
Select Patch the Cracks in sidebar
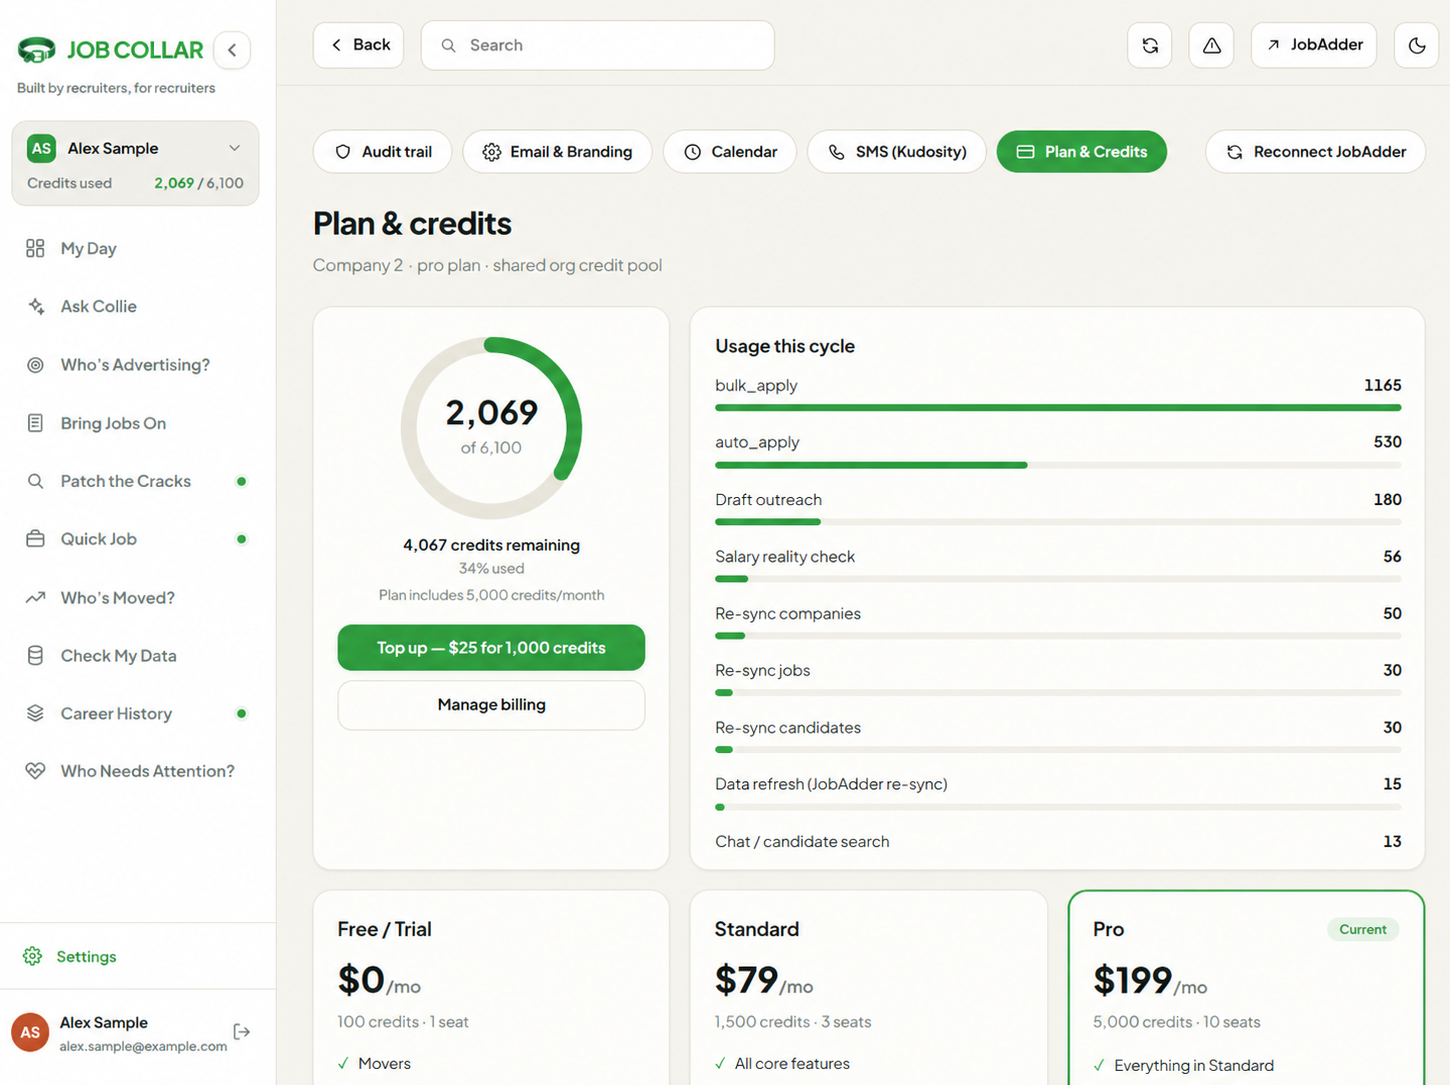coord(137,481)
